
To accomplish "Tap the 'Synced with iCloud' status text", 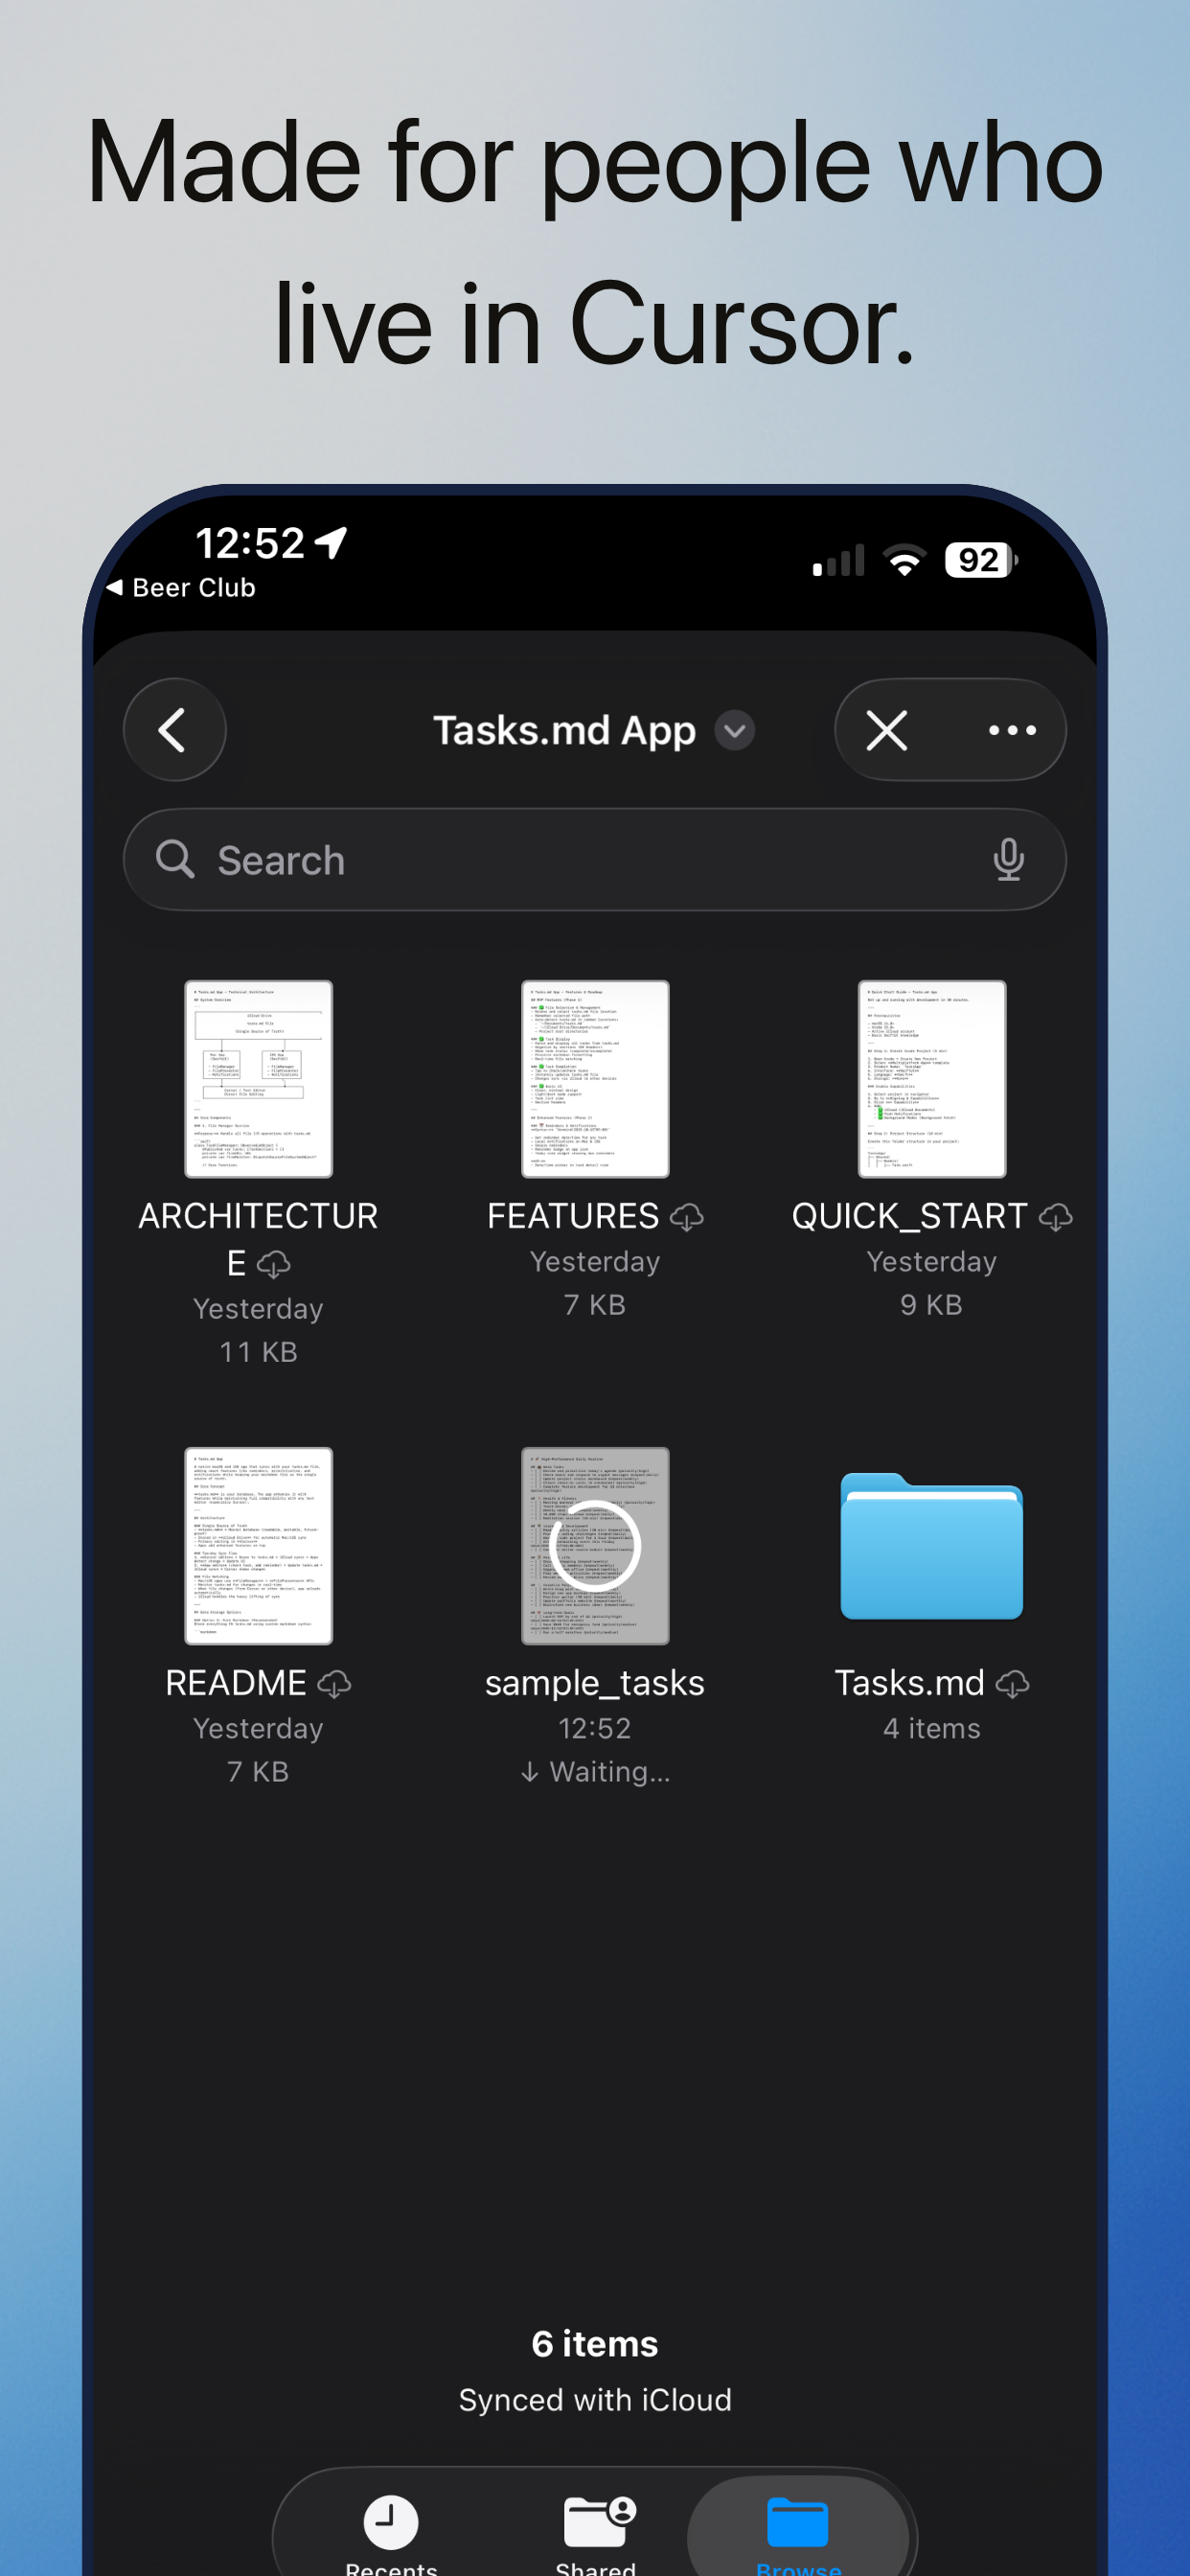I will coord(595,2400).
